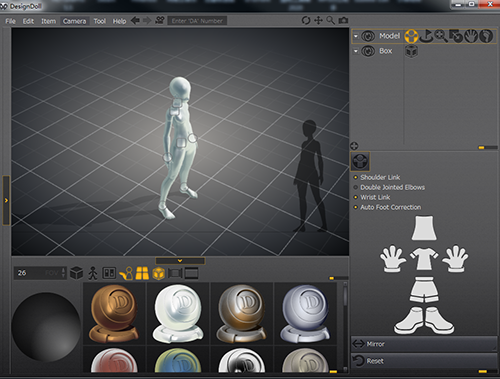
Task: Open the Tool menu
Action: (99, 21)
